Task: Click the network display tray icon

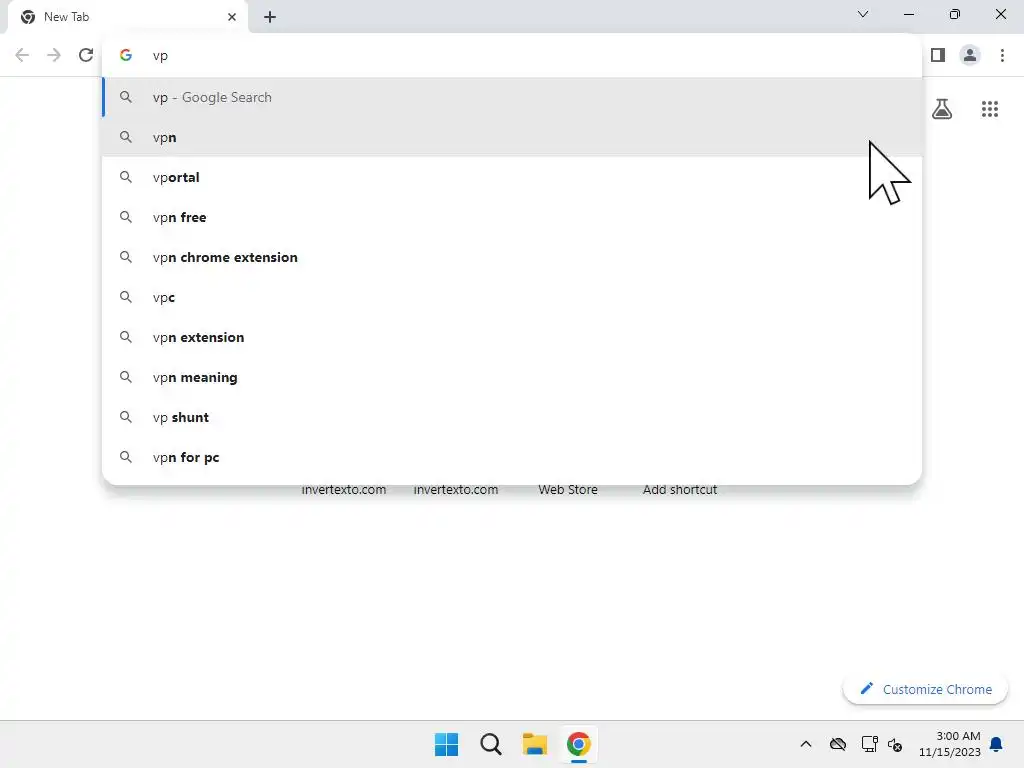Action: click(x=869, y=744)
